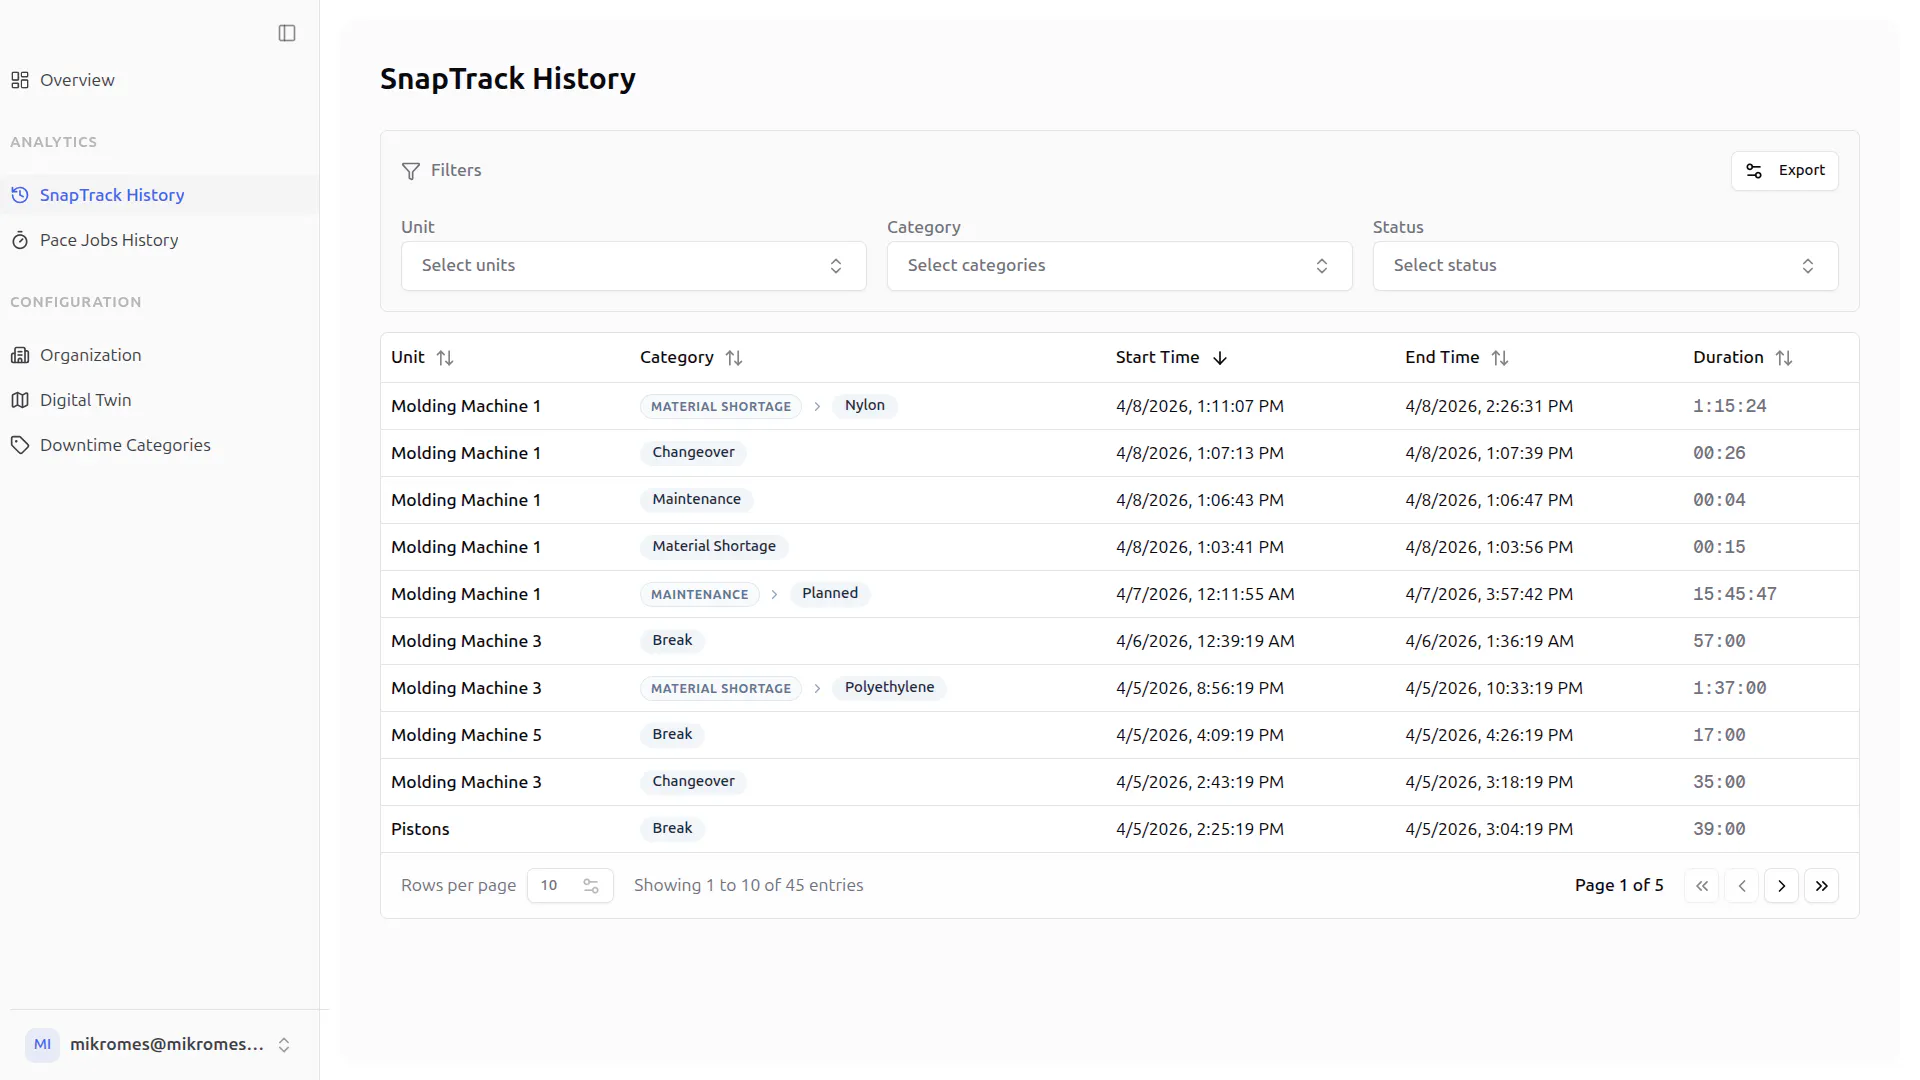Image resolution: width=1920 pixels, height=1080 pixels.
Task: Click the End Time column header
Action: [1441, 358]
